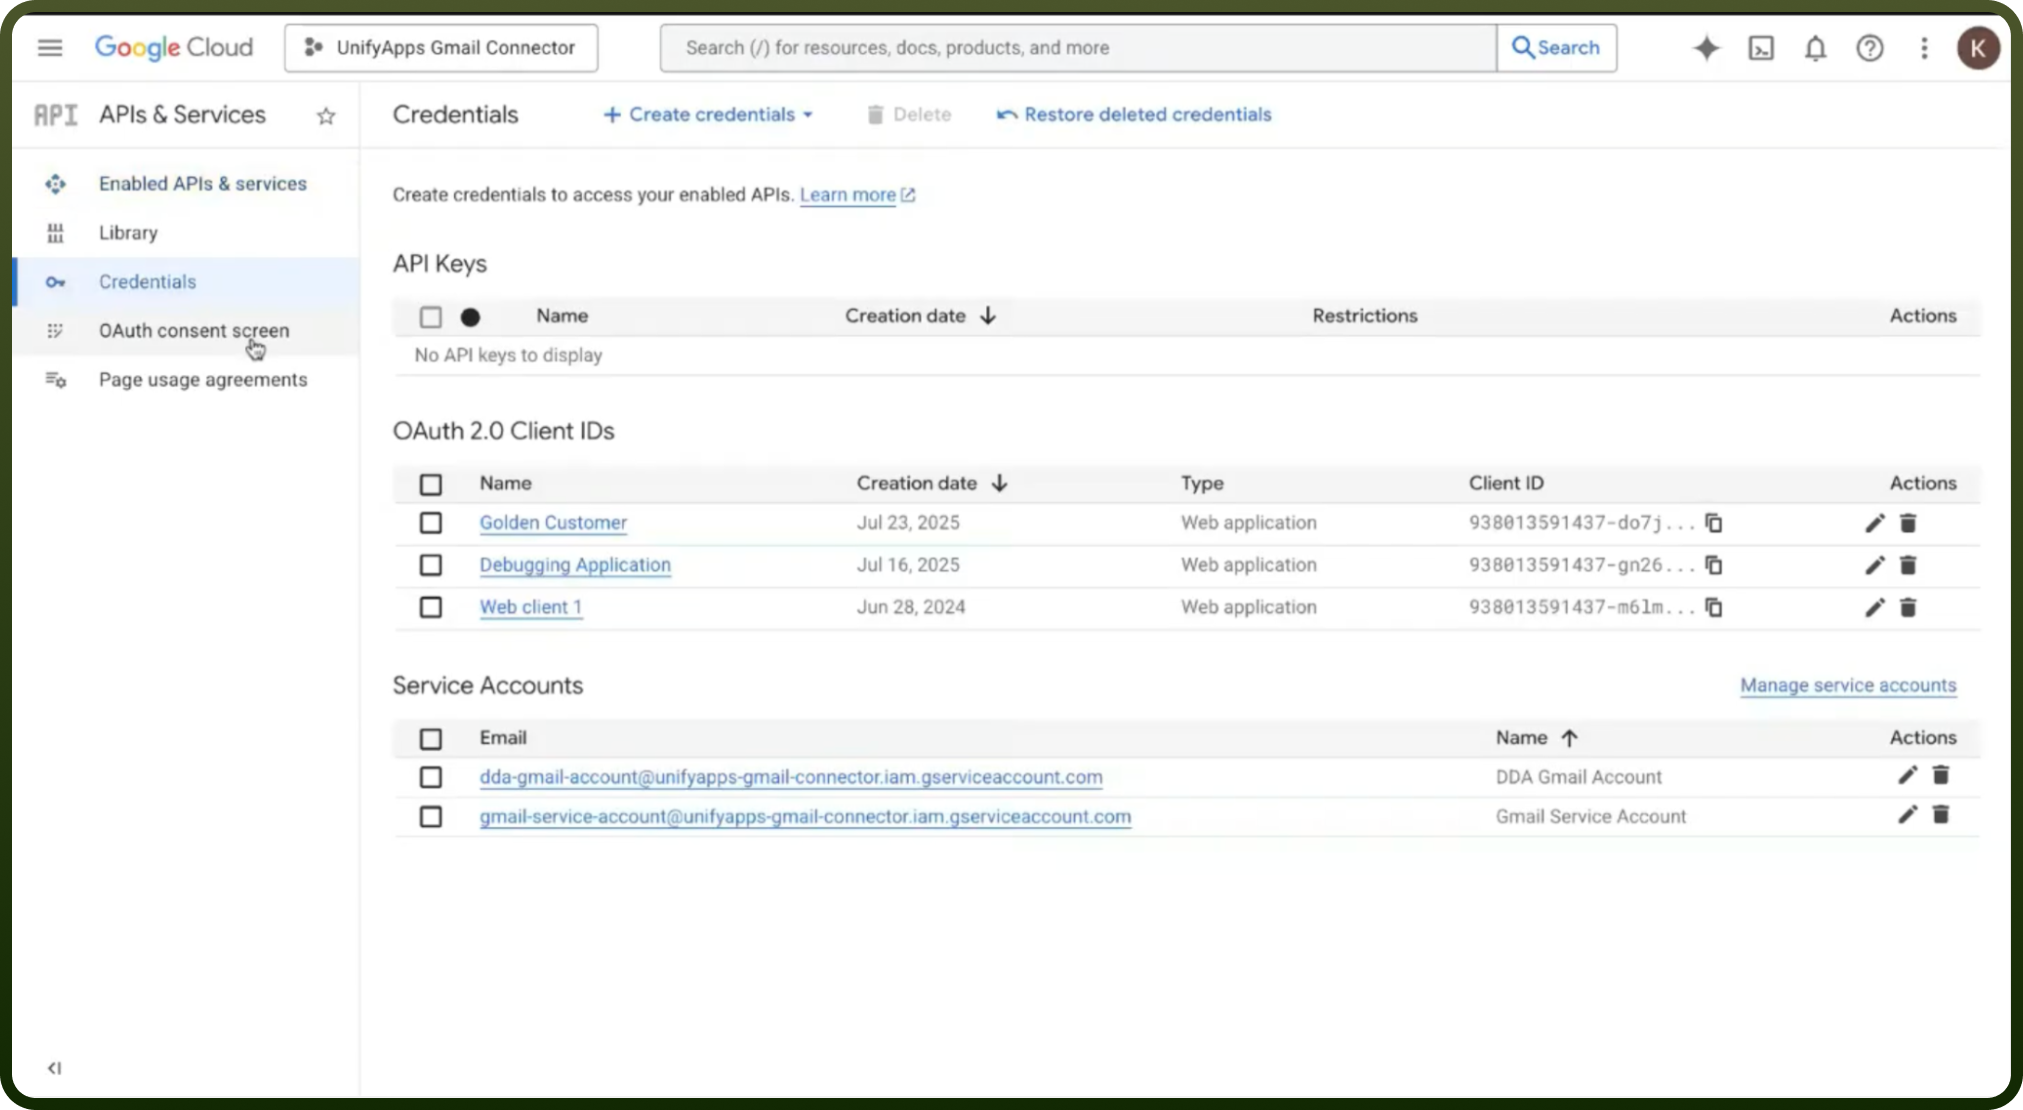Delete the Gmail Service Account row
The width and height of the screenshot is (2023, 1110).
[1941, 815]
